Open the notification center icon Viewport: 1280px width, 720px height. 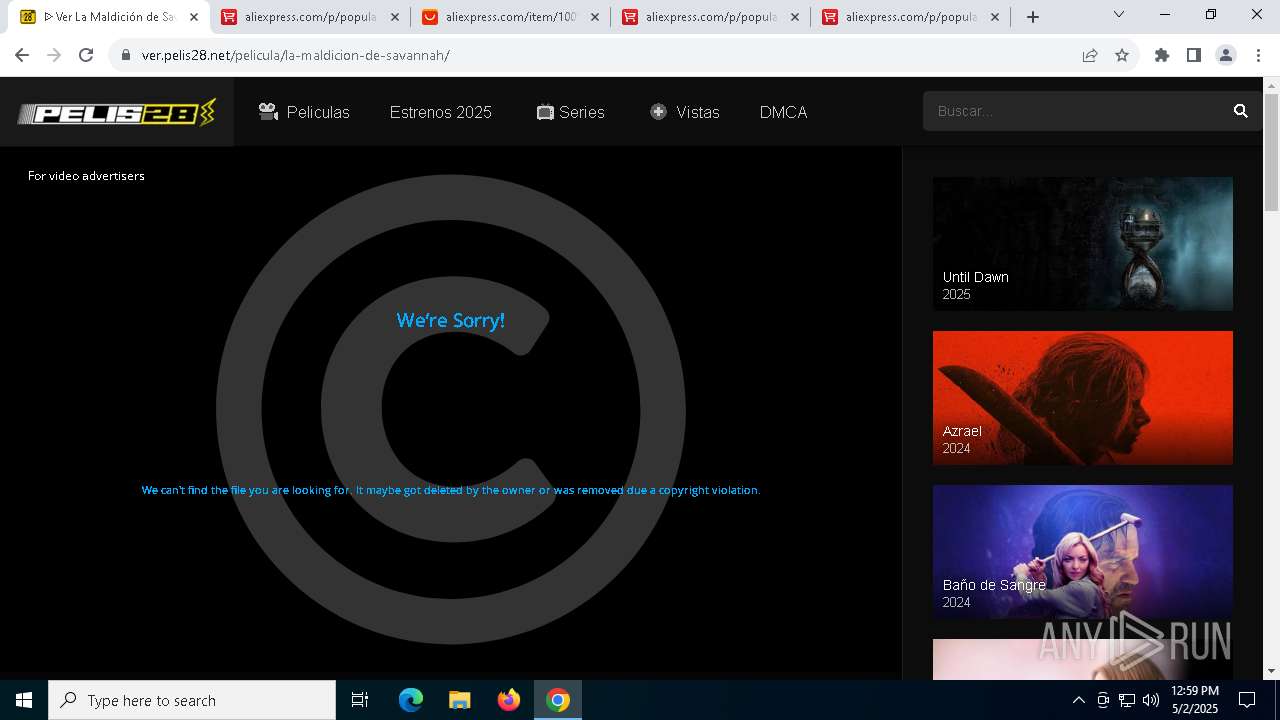click(x=1247, y=700)
